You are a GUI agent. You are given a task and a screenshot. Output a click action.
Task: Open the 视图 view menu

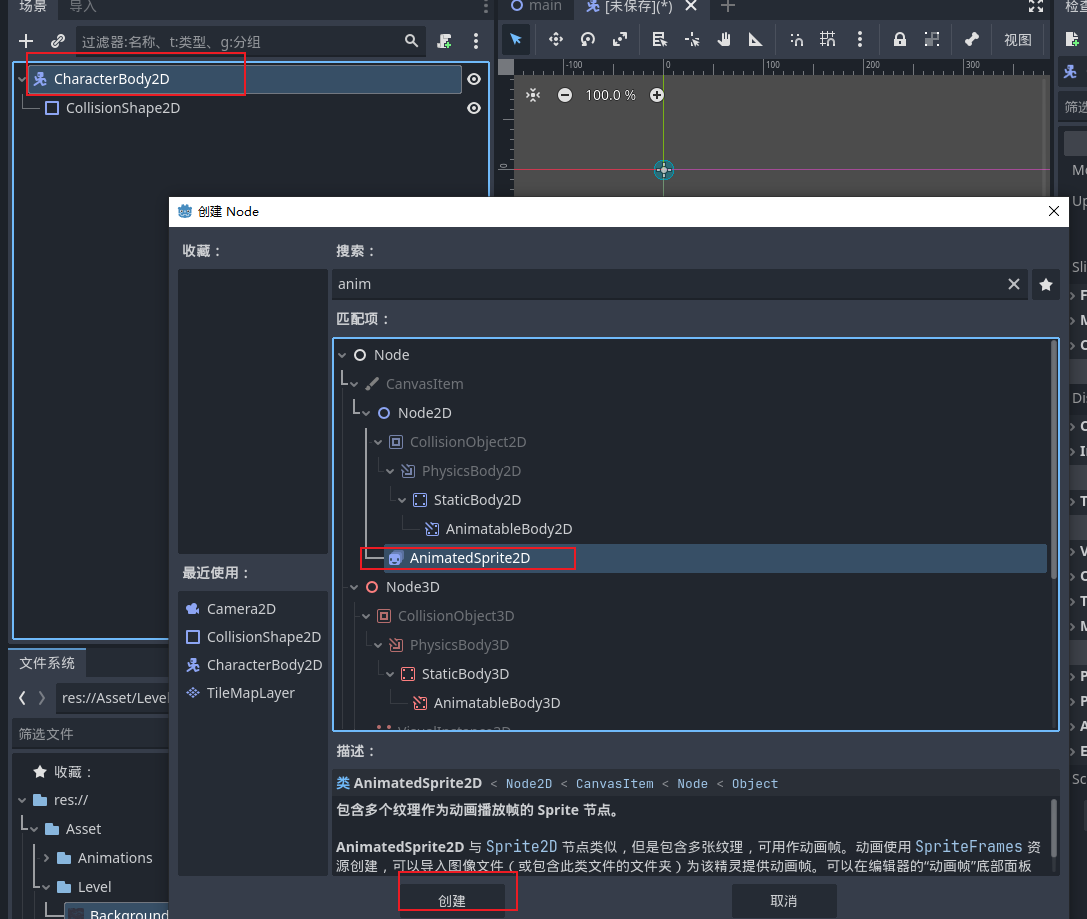coord(1018,40)
